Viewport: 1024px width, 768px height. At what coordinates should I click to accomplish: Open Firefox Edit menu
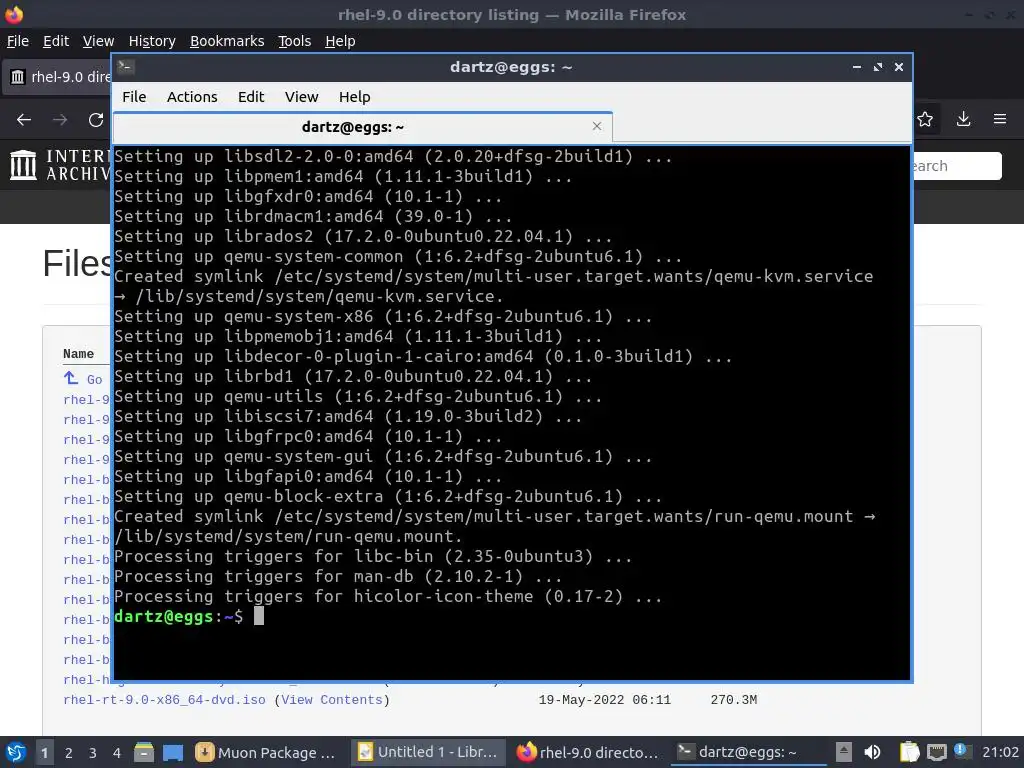click(56, 41)
